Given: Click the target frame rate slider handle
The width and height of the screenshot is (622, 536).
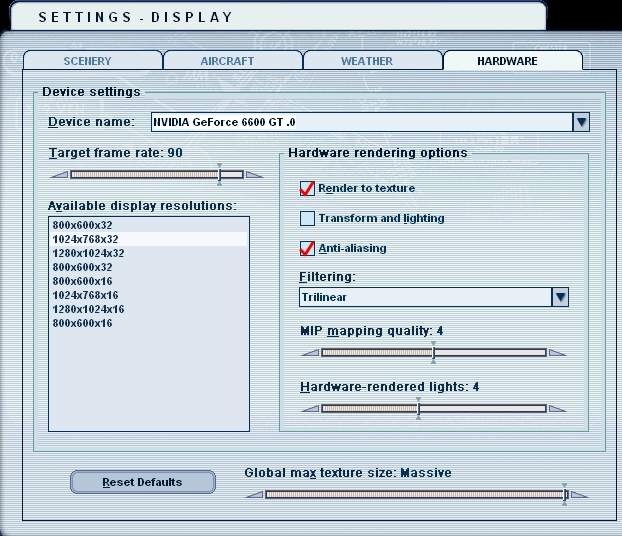Looking at the screenshot, I should coord(219,175).
